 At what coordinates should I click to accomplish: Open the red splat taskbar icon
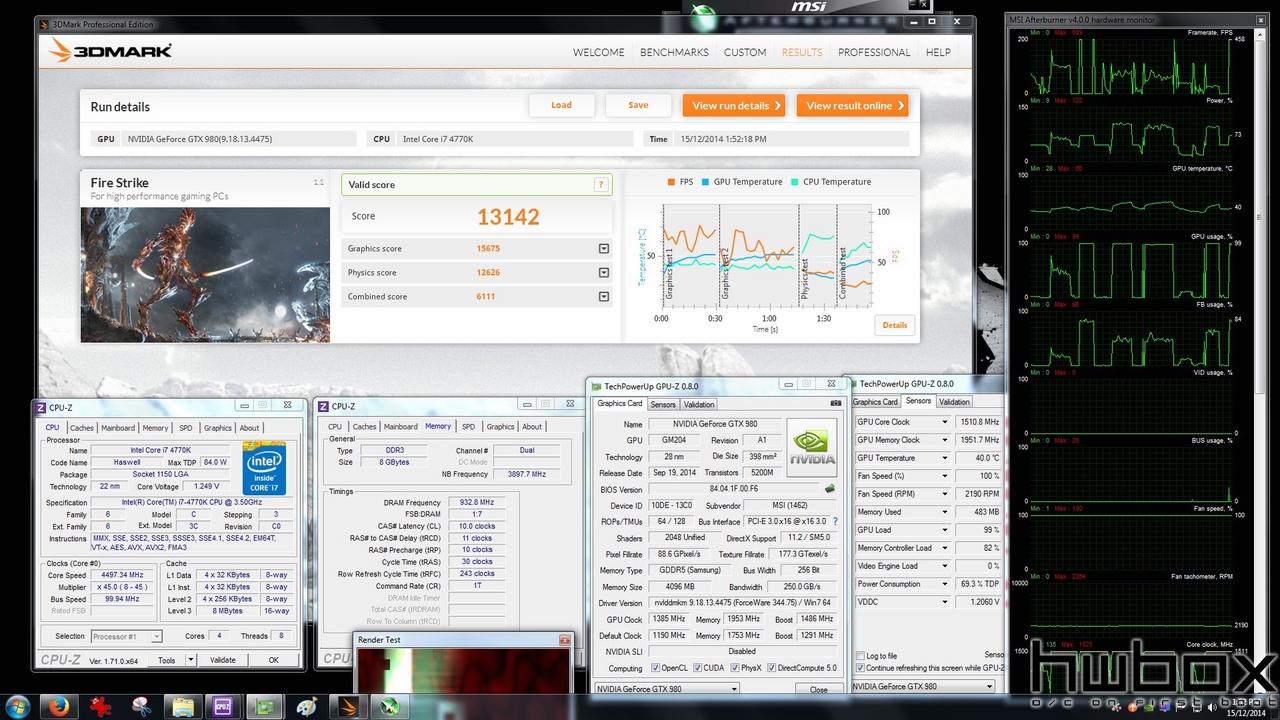[x=101, y=706]
